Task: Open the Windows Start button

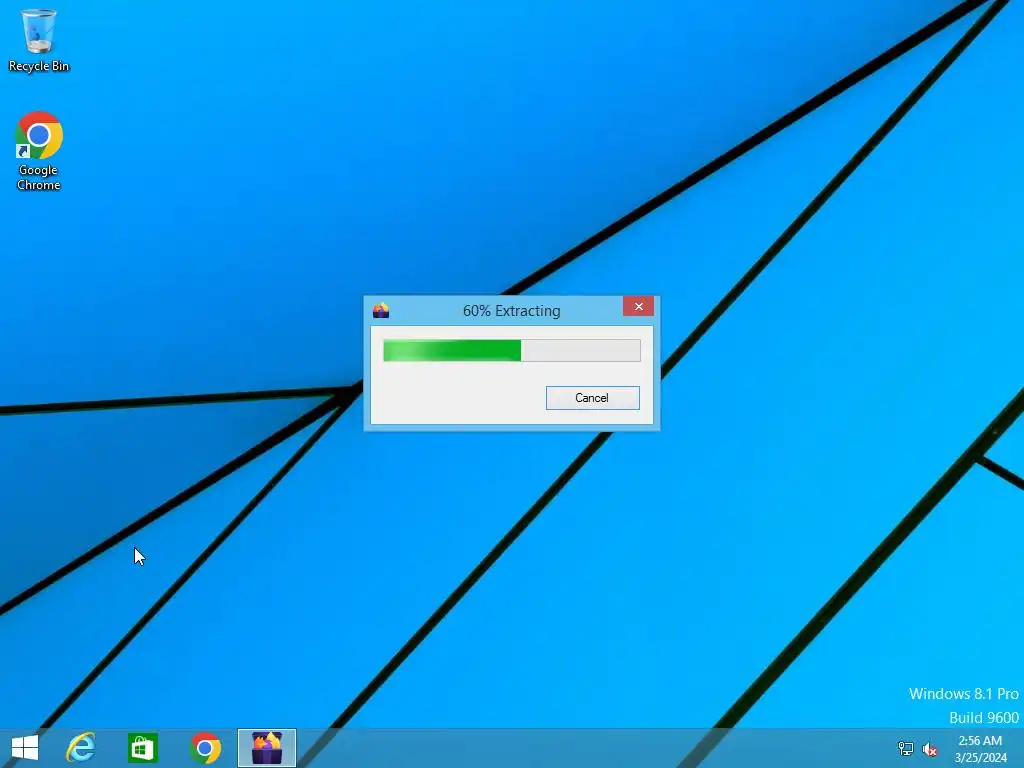Action: (x=25, y=748)
